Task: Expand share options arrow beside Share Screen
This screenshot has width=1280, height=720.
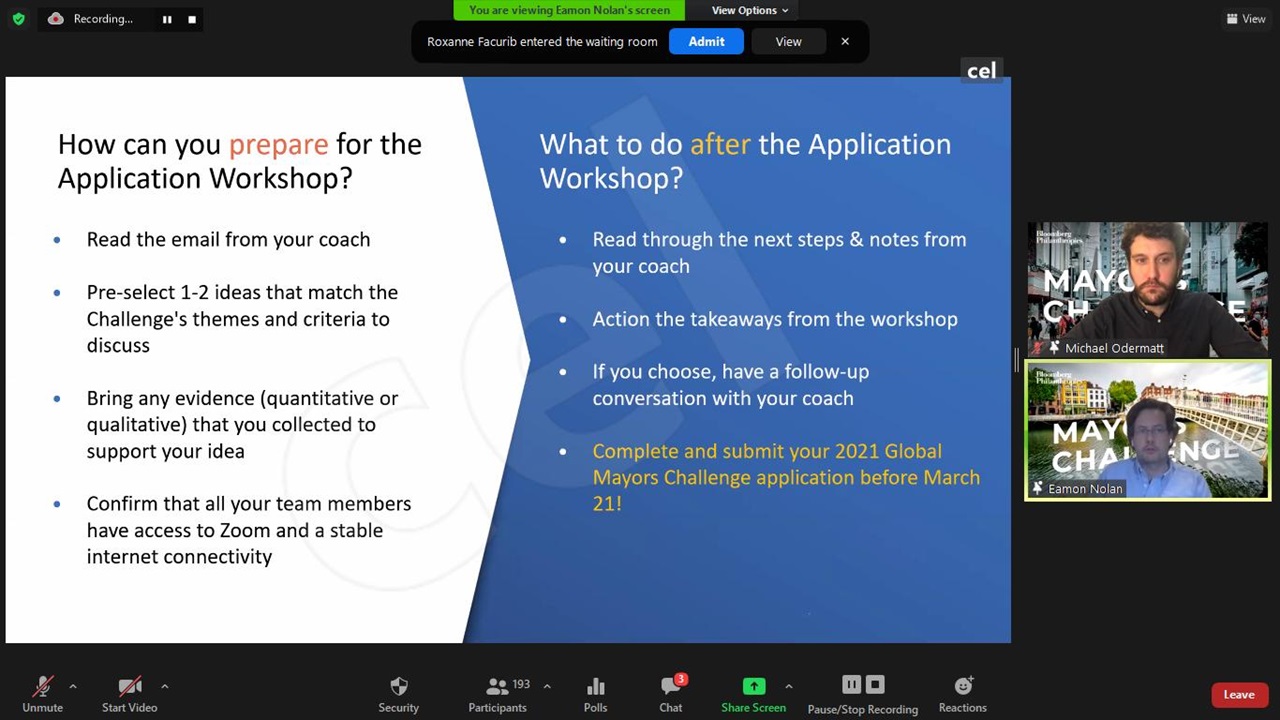Action: 789,686
